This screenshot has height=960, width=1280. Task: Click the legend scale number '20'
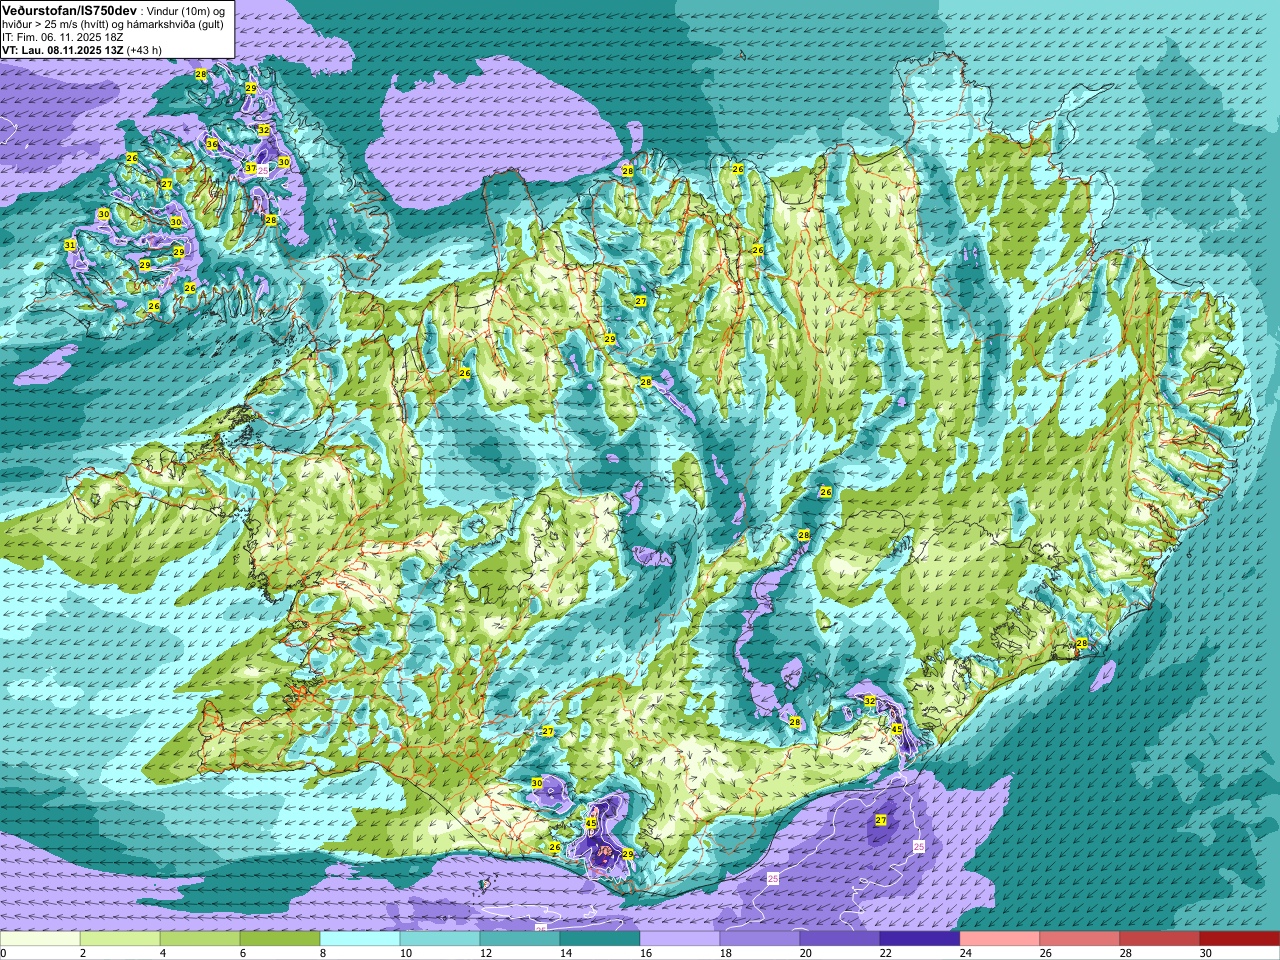(x=806, y=953)
